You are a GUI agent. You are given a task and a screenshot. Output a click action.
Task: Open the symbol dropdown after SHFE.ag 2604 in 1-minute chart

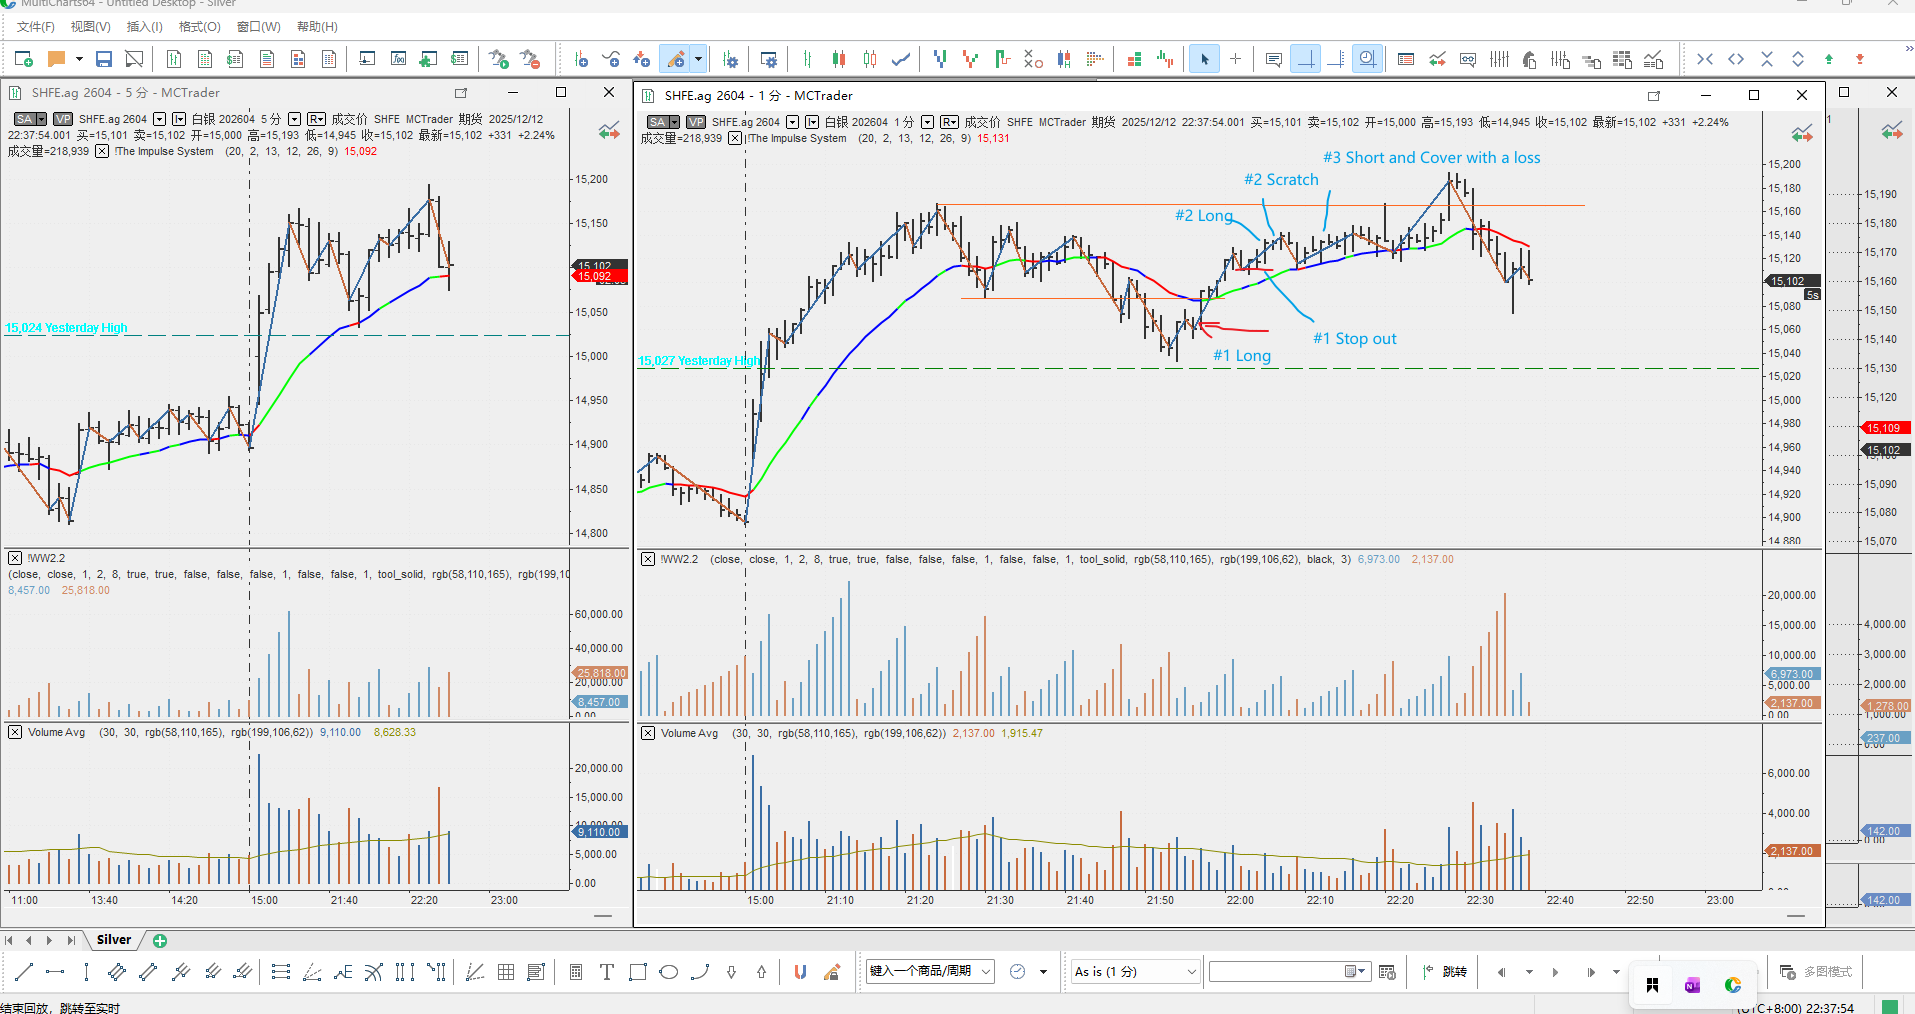point(792,122)
